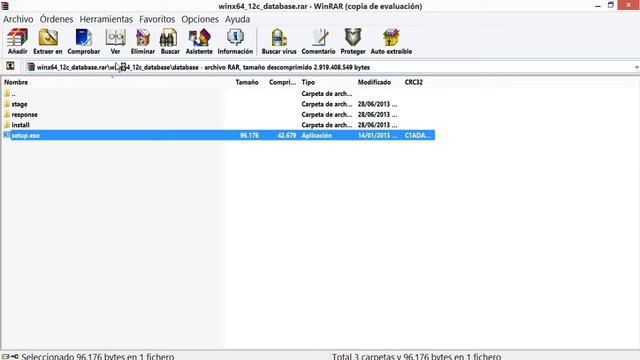Click the '14/01/2013' modified date cell
The height and width of the screenshot is (360, 640).
pos(378,136)
